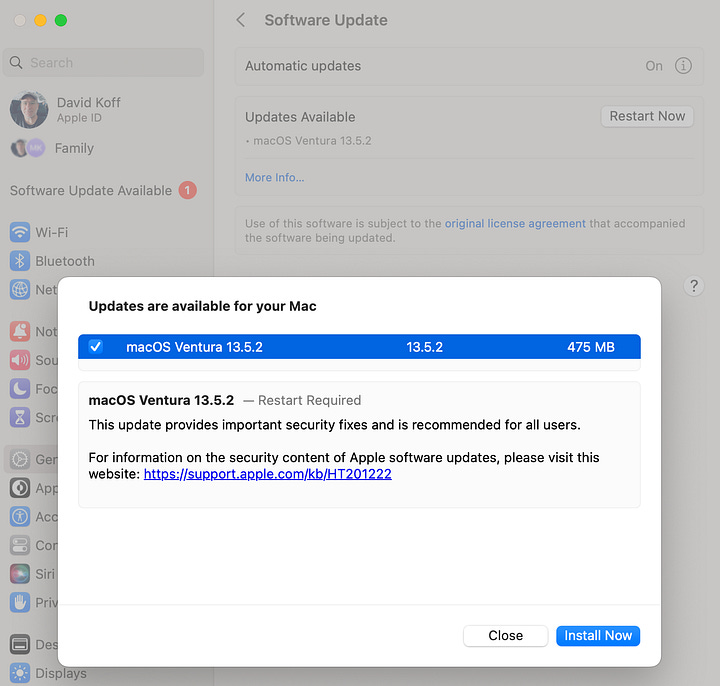This screenshot has width=720, height=686.
Task: Select the Accessibility icon
Action: click(20, 517)
